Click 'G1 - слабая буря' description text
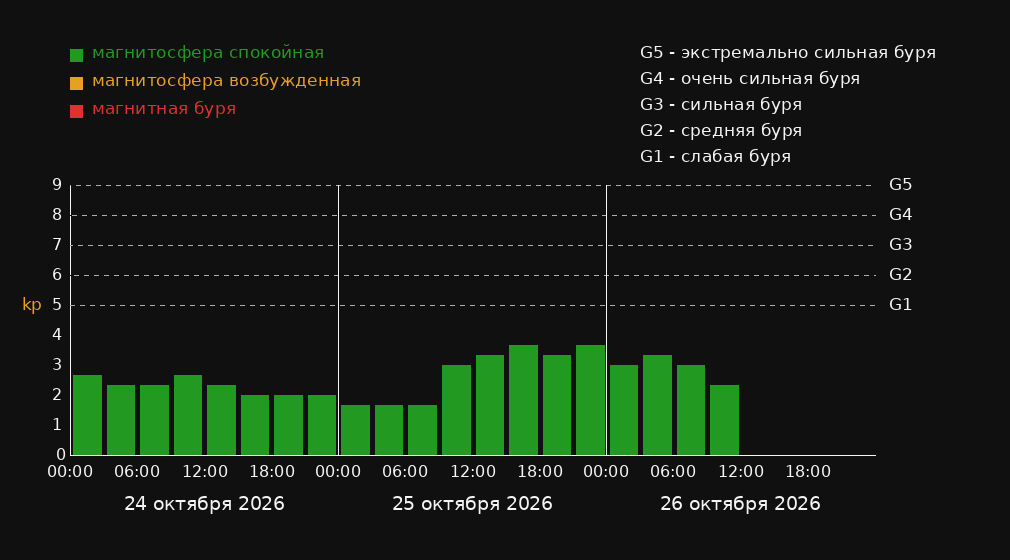 tap(715, 157)
